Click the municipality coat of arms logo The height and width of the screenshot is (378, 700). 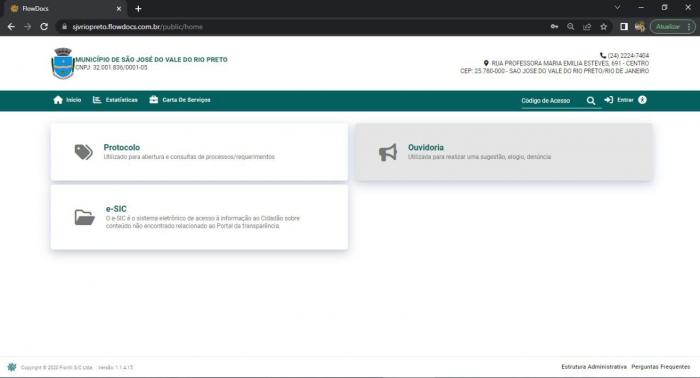[63, 63]
